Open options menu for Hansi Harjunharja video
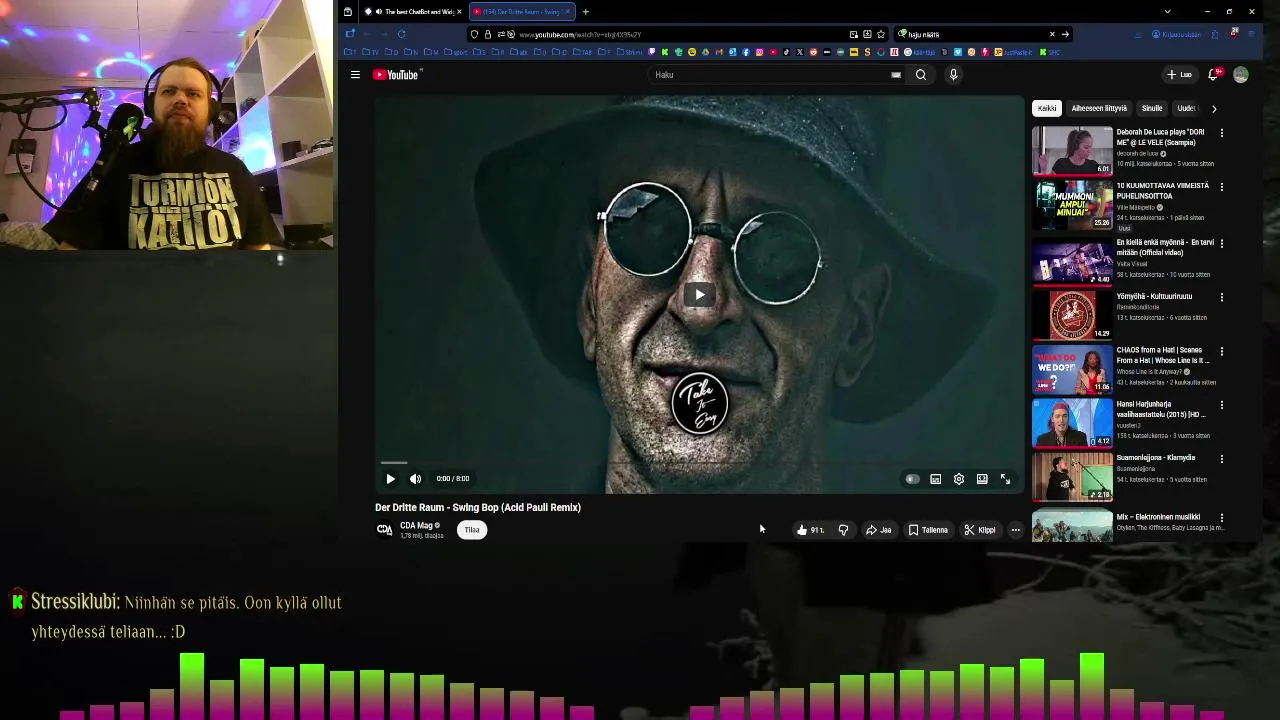The height and width of the screenshot is (720, 1280). [x=1221, y=405]
